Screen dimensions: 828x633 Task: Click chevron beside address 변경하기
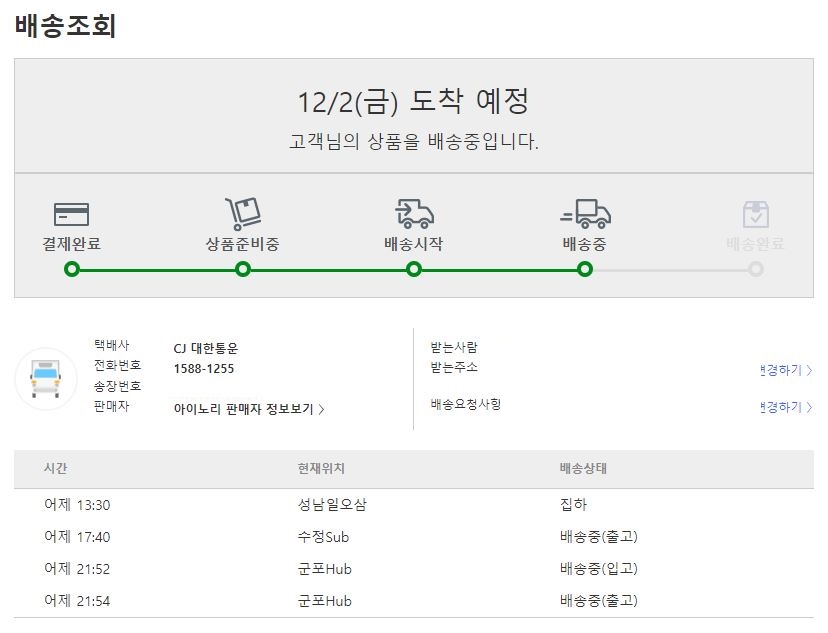point(809,371)
